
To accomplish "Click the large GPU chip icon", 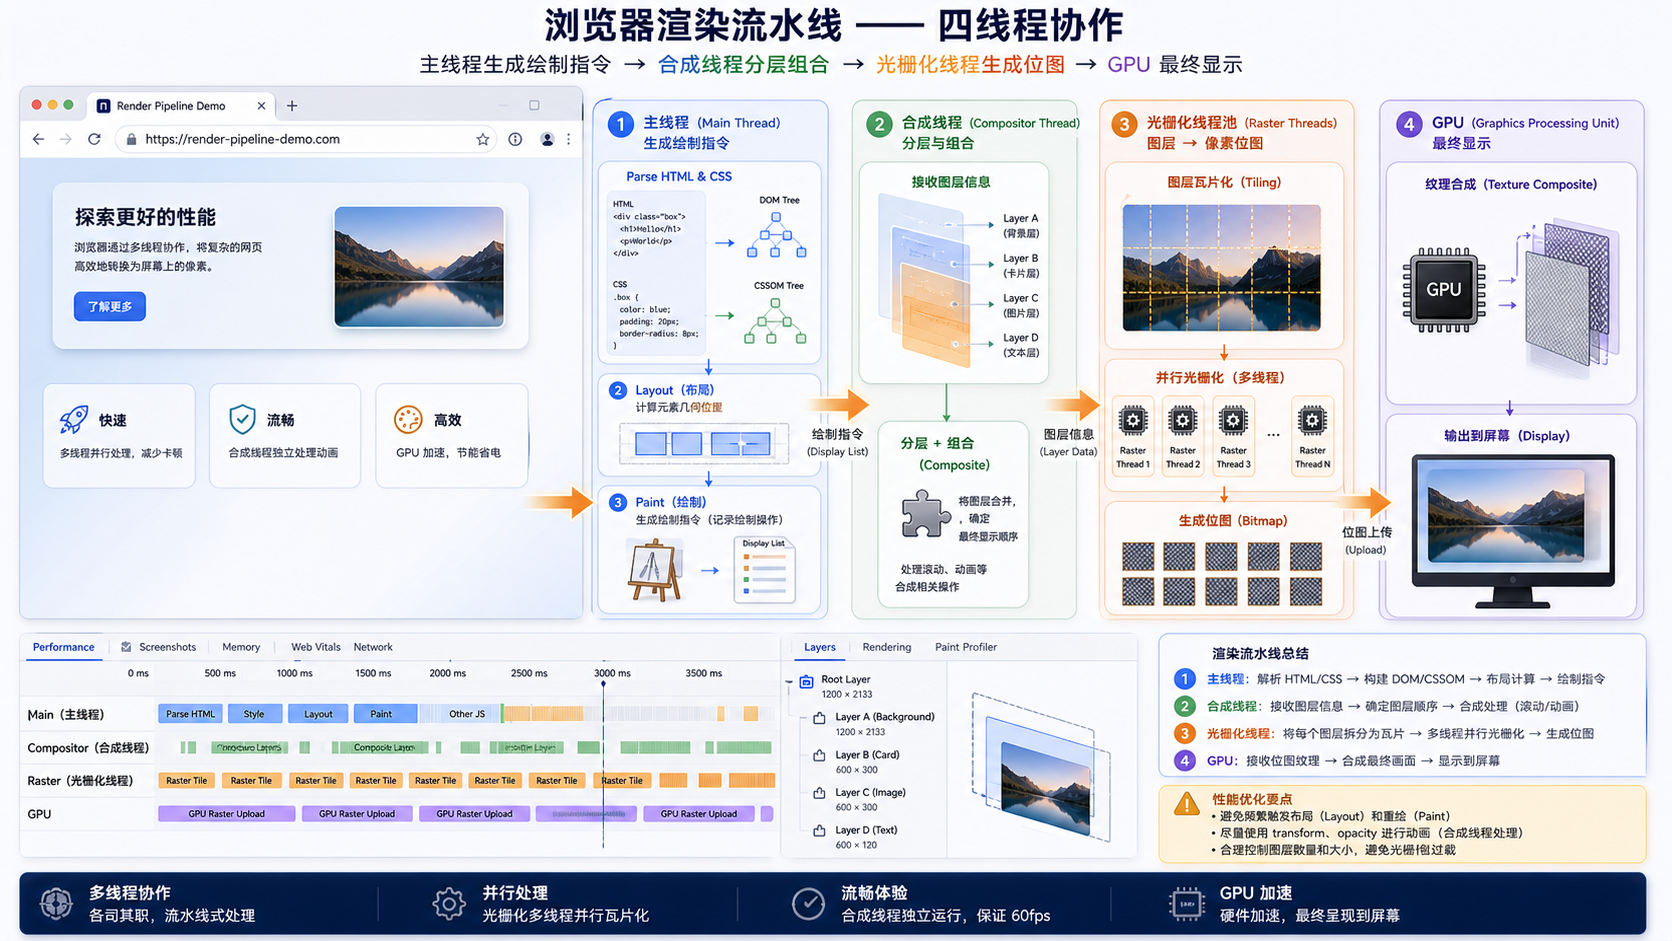I will tap(1444, 290).
